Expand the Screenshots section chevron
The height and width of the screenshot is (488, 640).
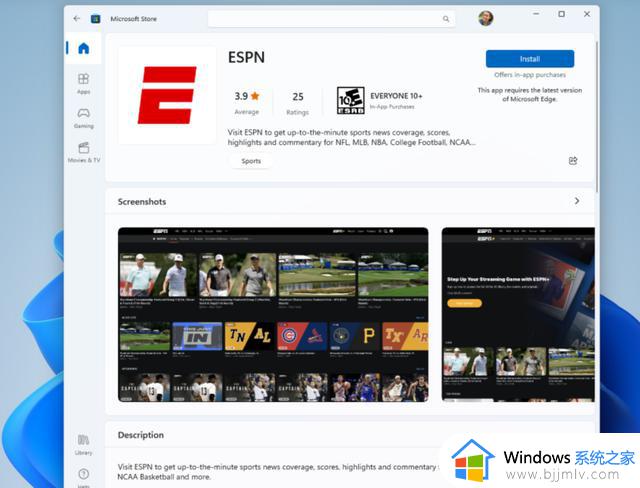[577, 201]
